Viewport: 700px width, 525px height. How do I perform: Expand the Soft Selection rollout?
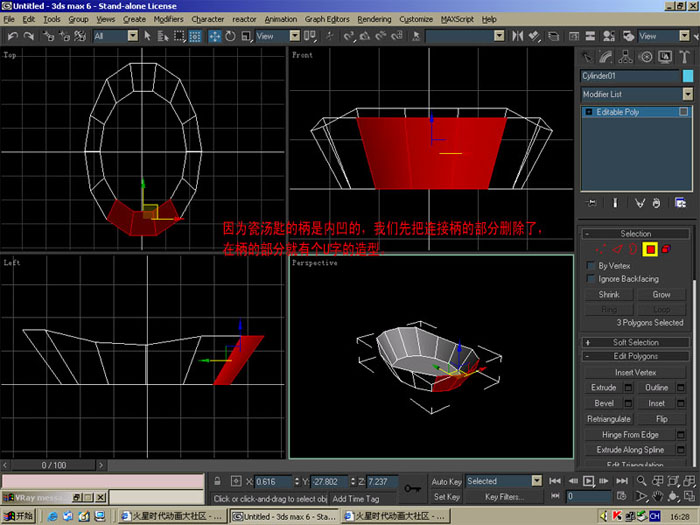point(636,342)
